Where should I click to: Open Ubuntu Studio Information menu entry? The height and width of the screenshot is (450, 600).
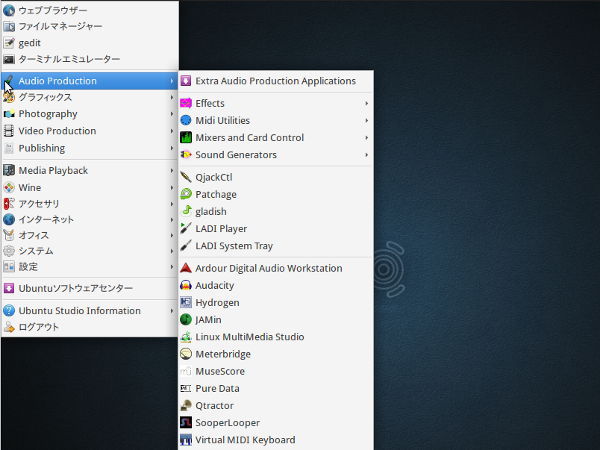(90, 311)
